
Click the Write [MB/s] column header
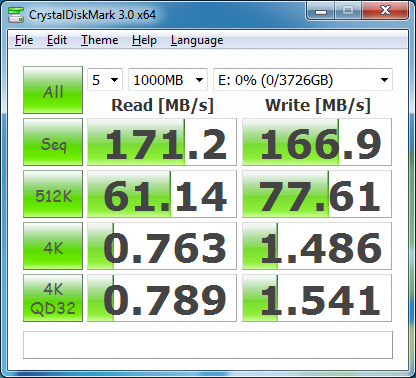(x=318, y=106)
